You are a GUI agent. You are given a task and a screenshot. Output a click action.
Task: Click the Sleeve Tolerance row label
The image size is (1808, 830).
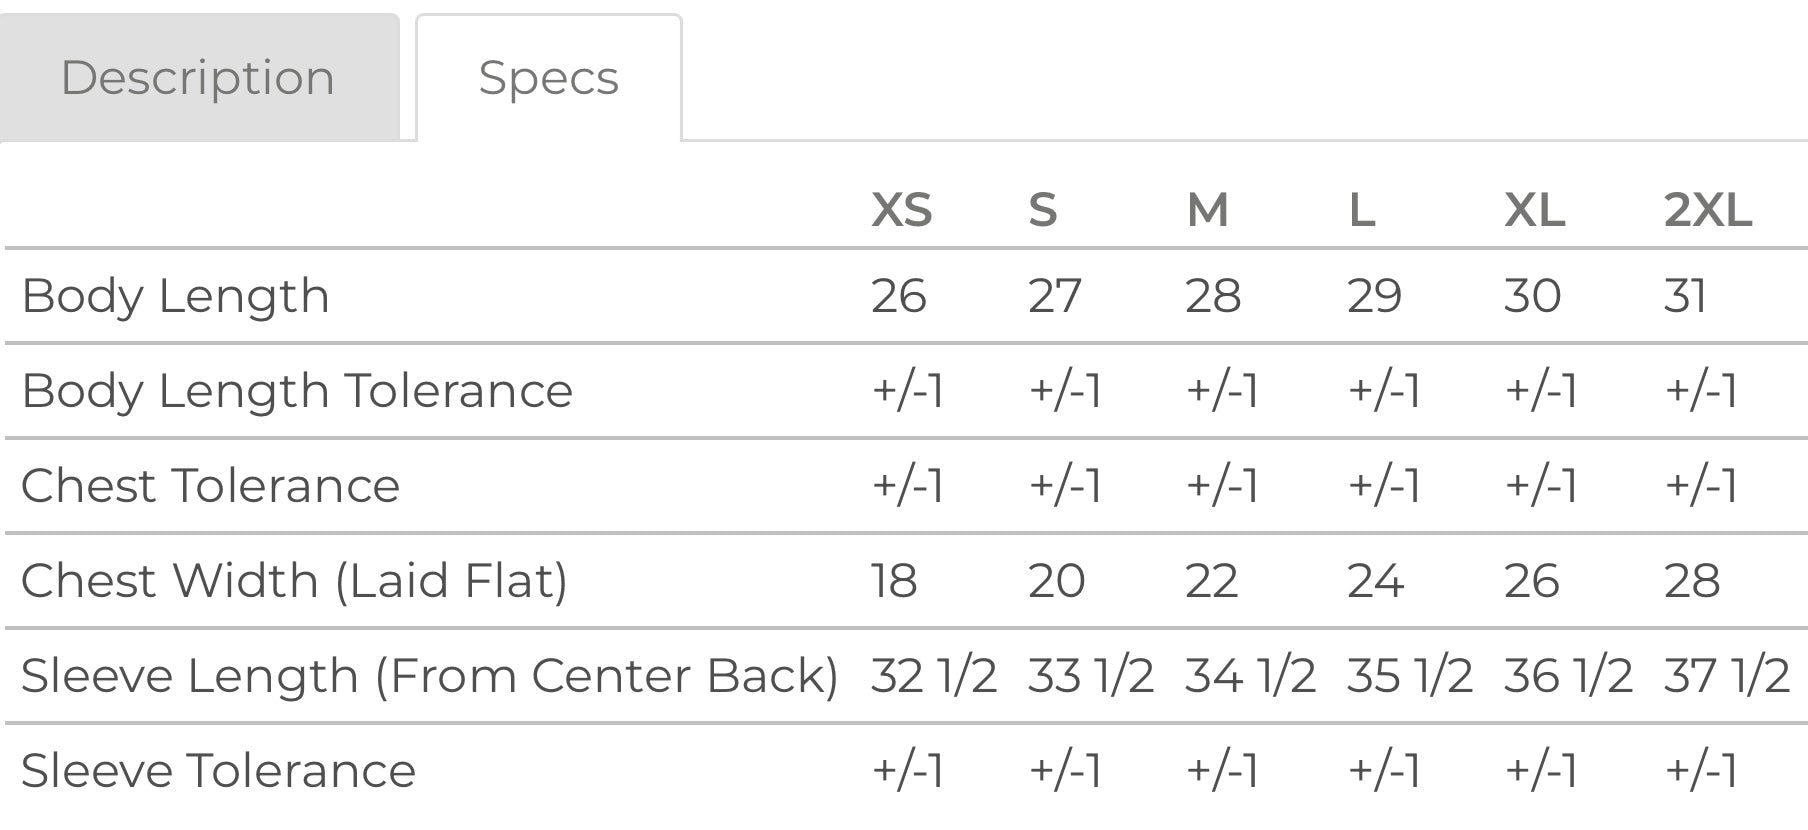(x=218, y=771)
